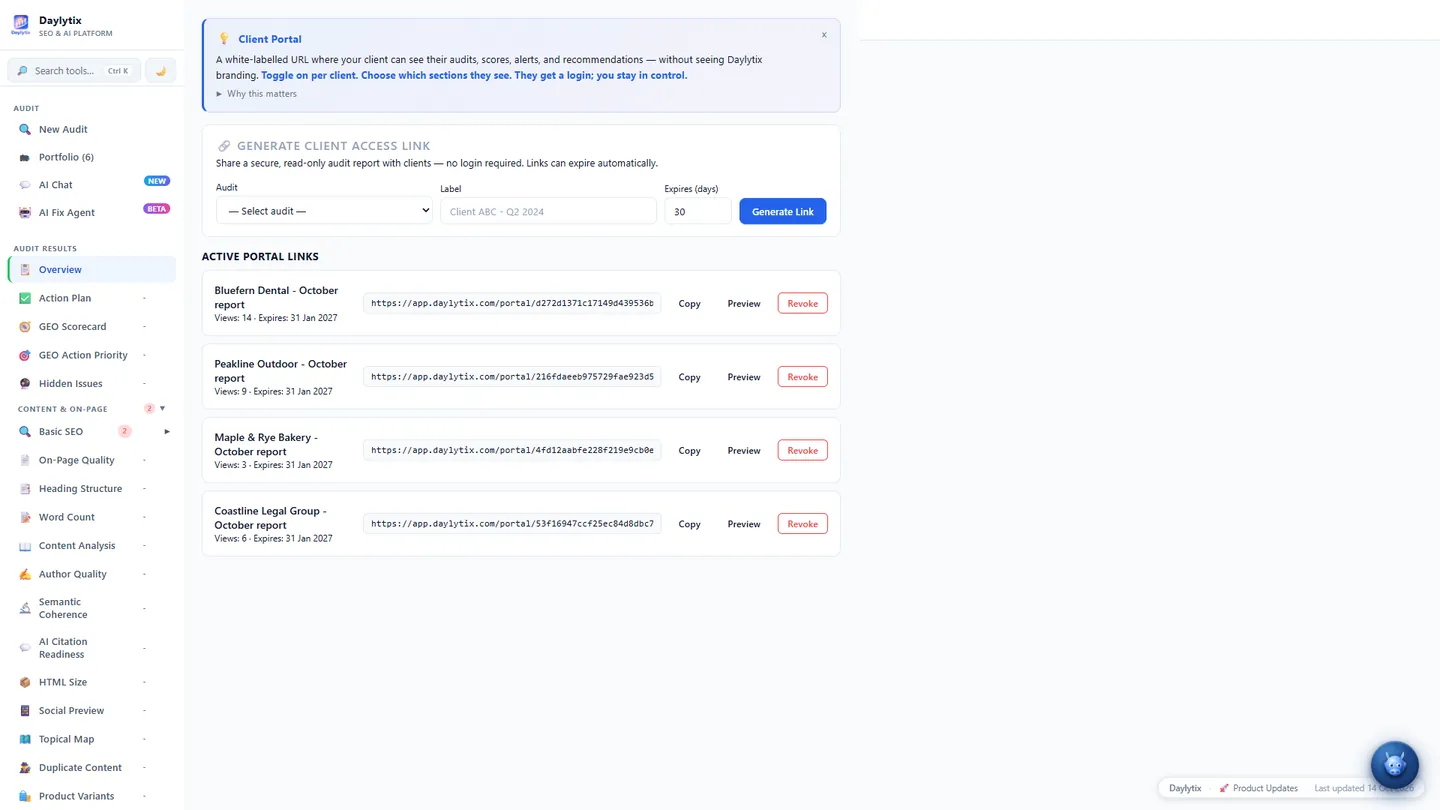Select the Overview sidebar item
Screen dimensions: 1440x810
92,270
